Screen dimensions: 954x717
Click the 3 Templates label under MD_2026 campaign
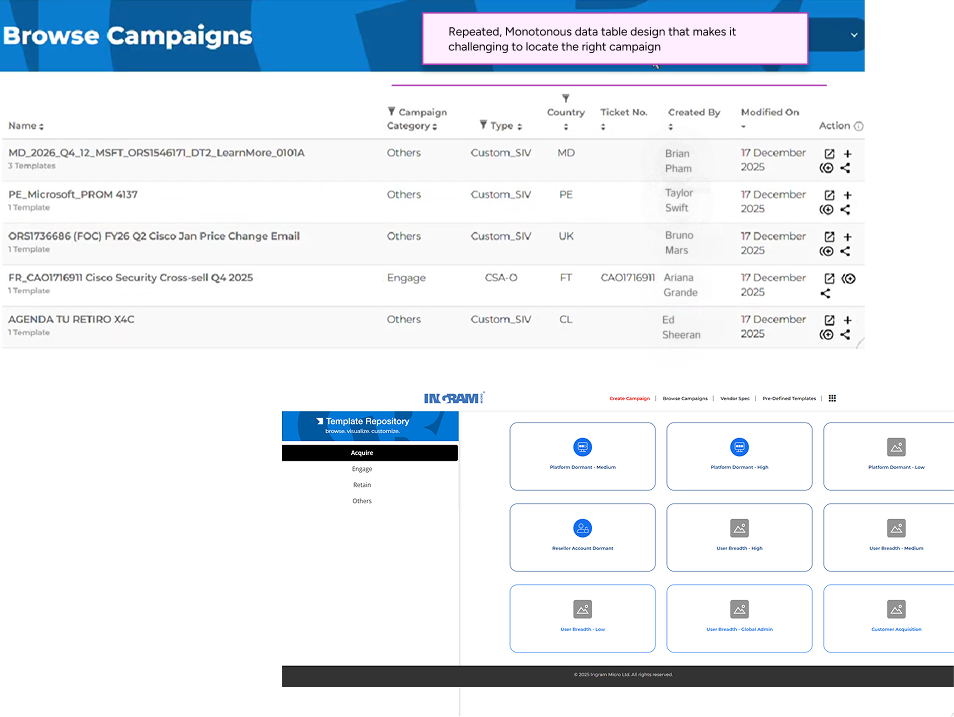[x=32, y=166]
